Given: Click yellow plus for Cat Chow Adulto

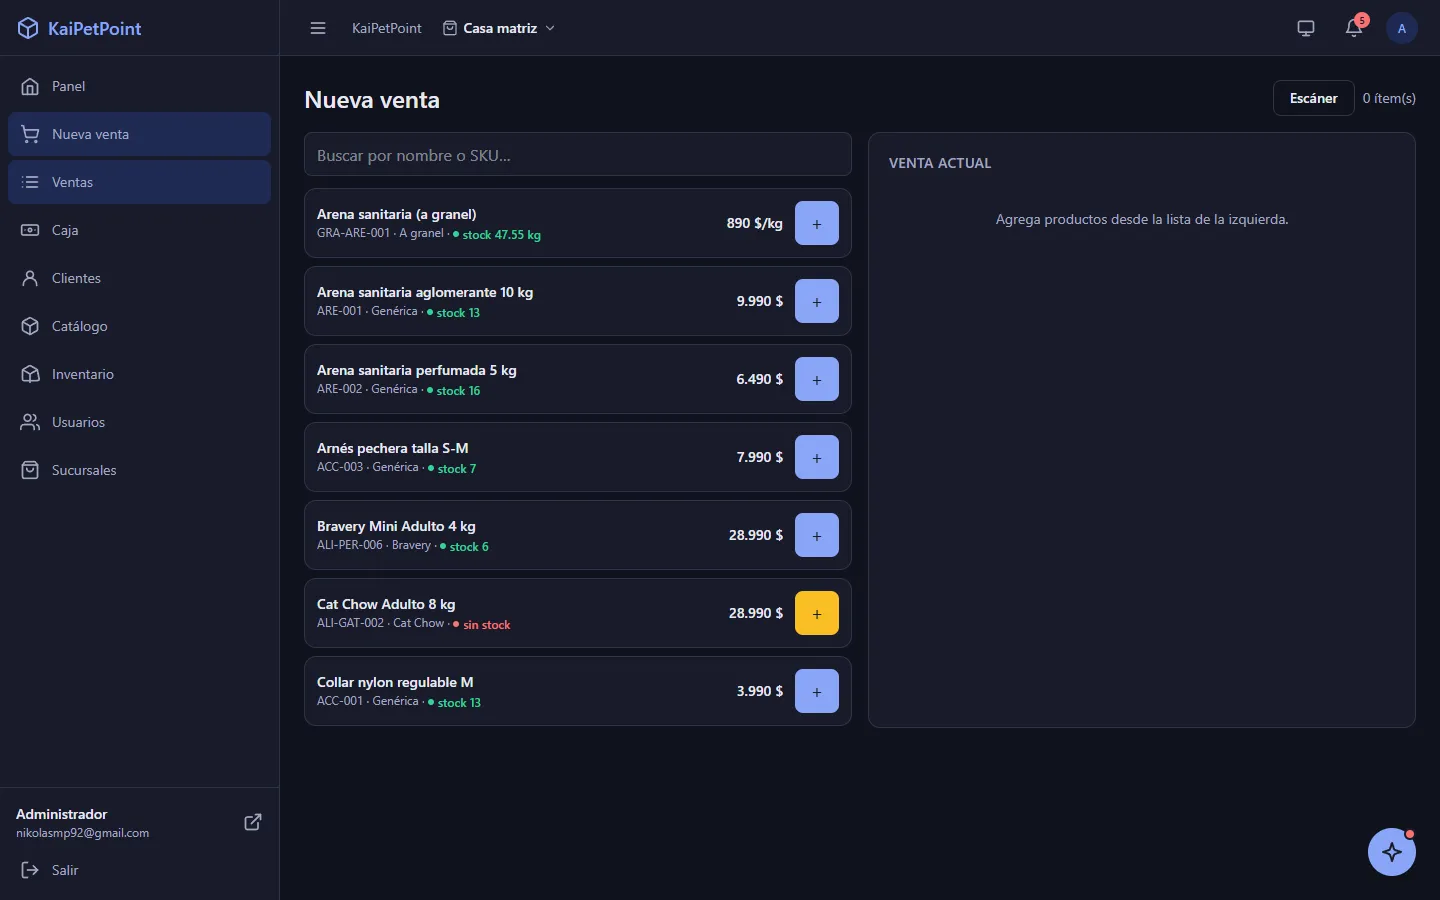Looking at the screenshot, I should coord(817,613).
